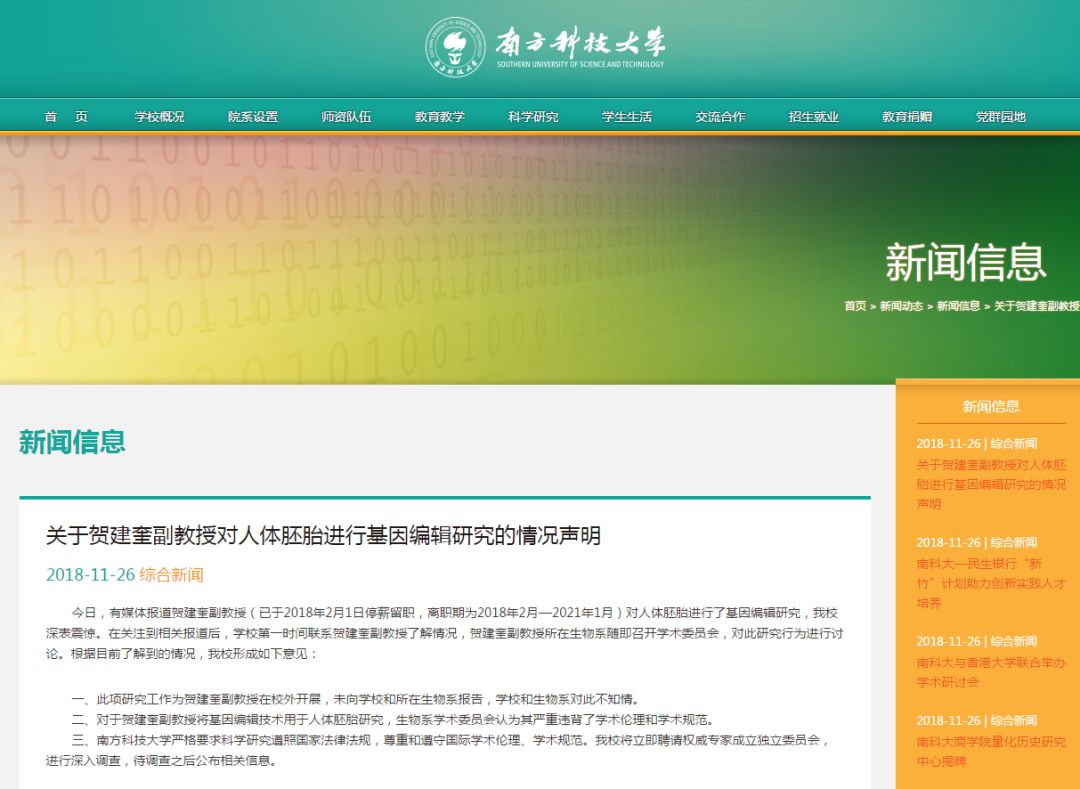Click the university torch logo emblem
1080x789 pixels.
tap(456, 47)
